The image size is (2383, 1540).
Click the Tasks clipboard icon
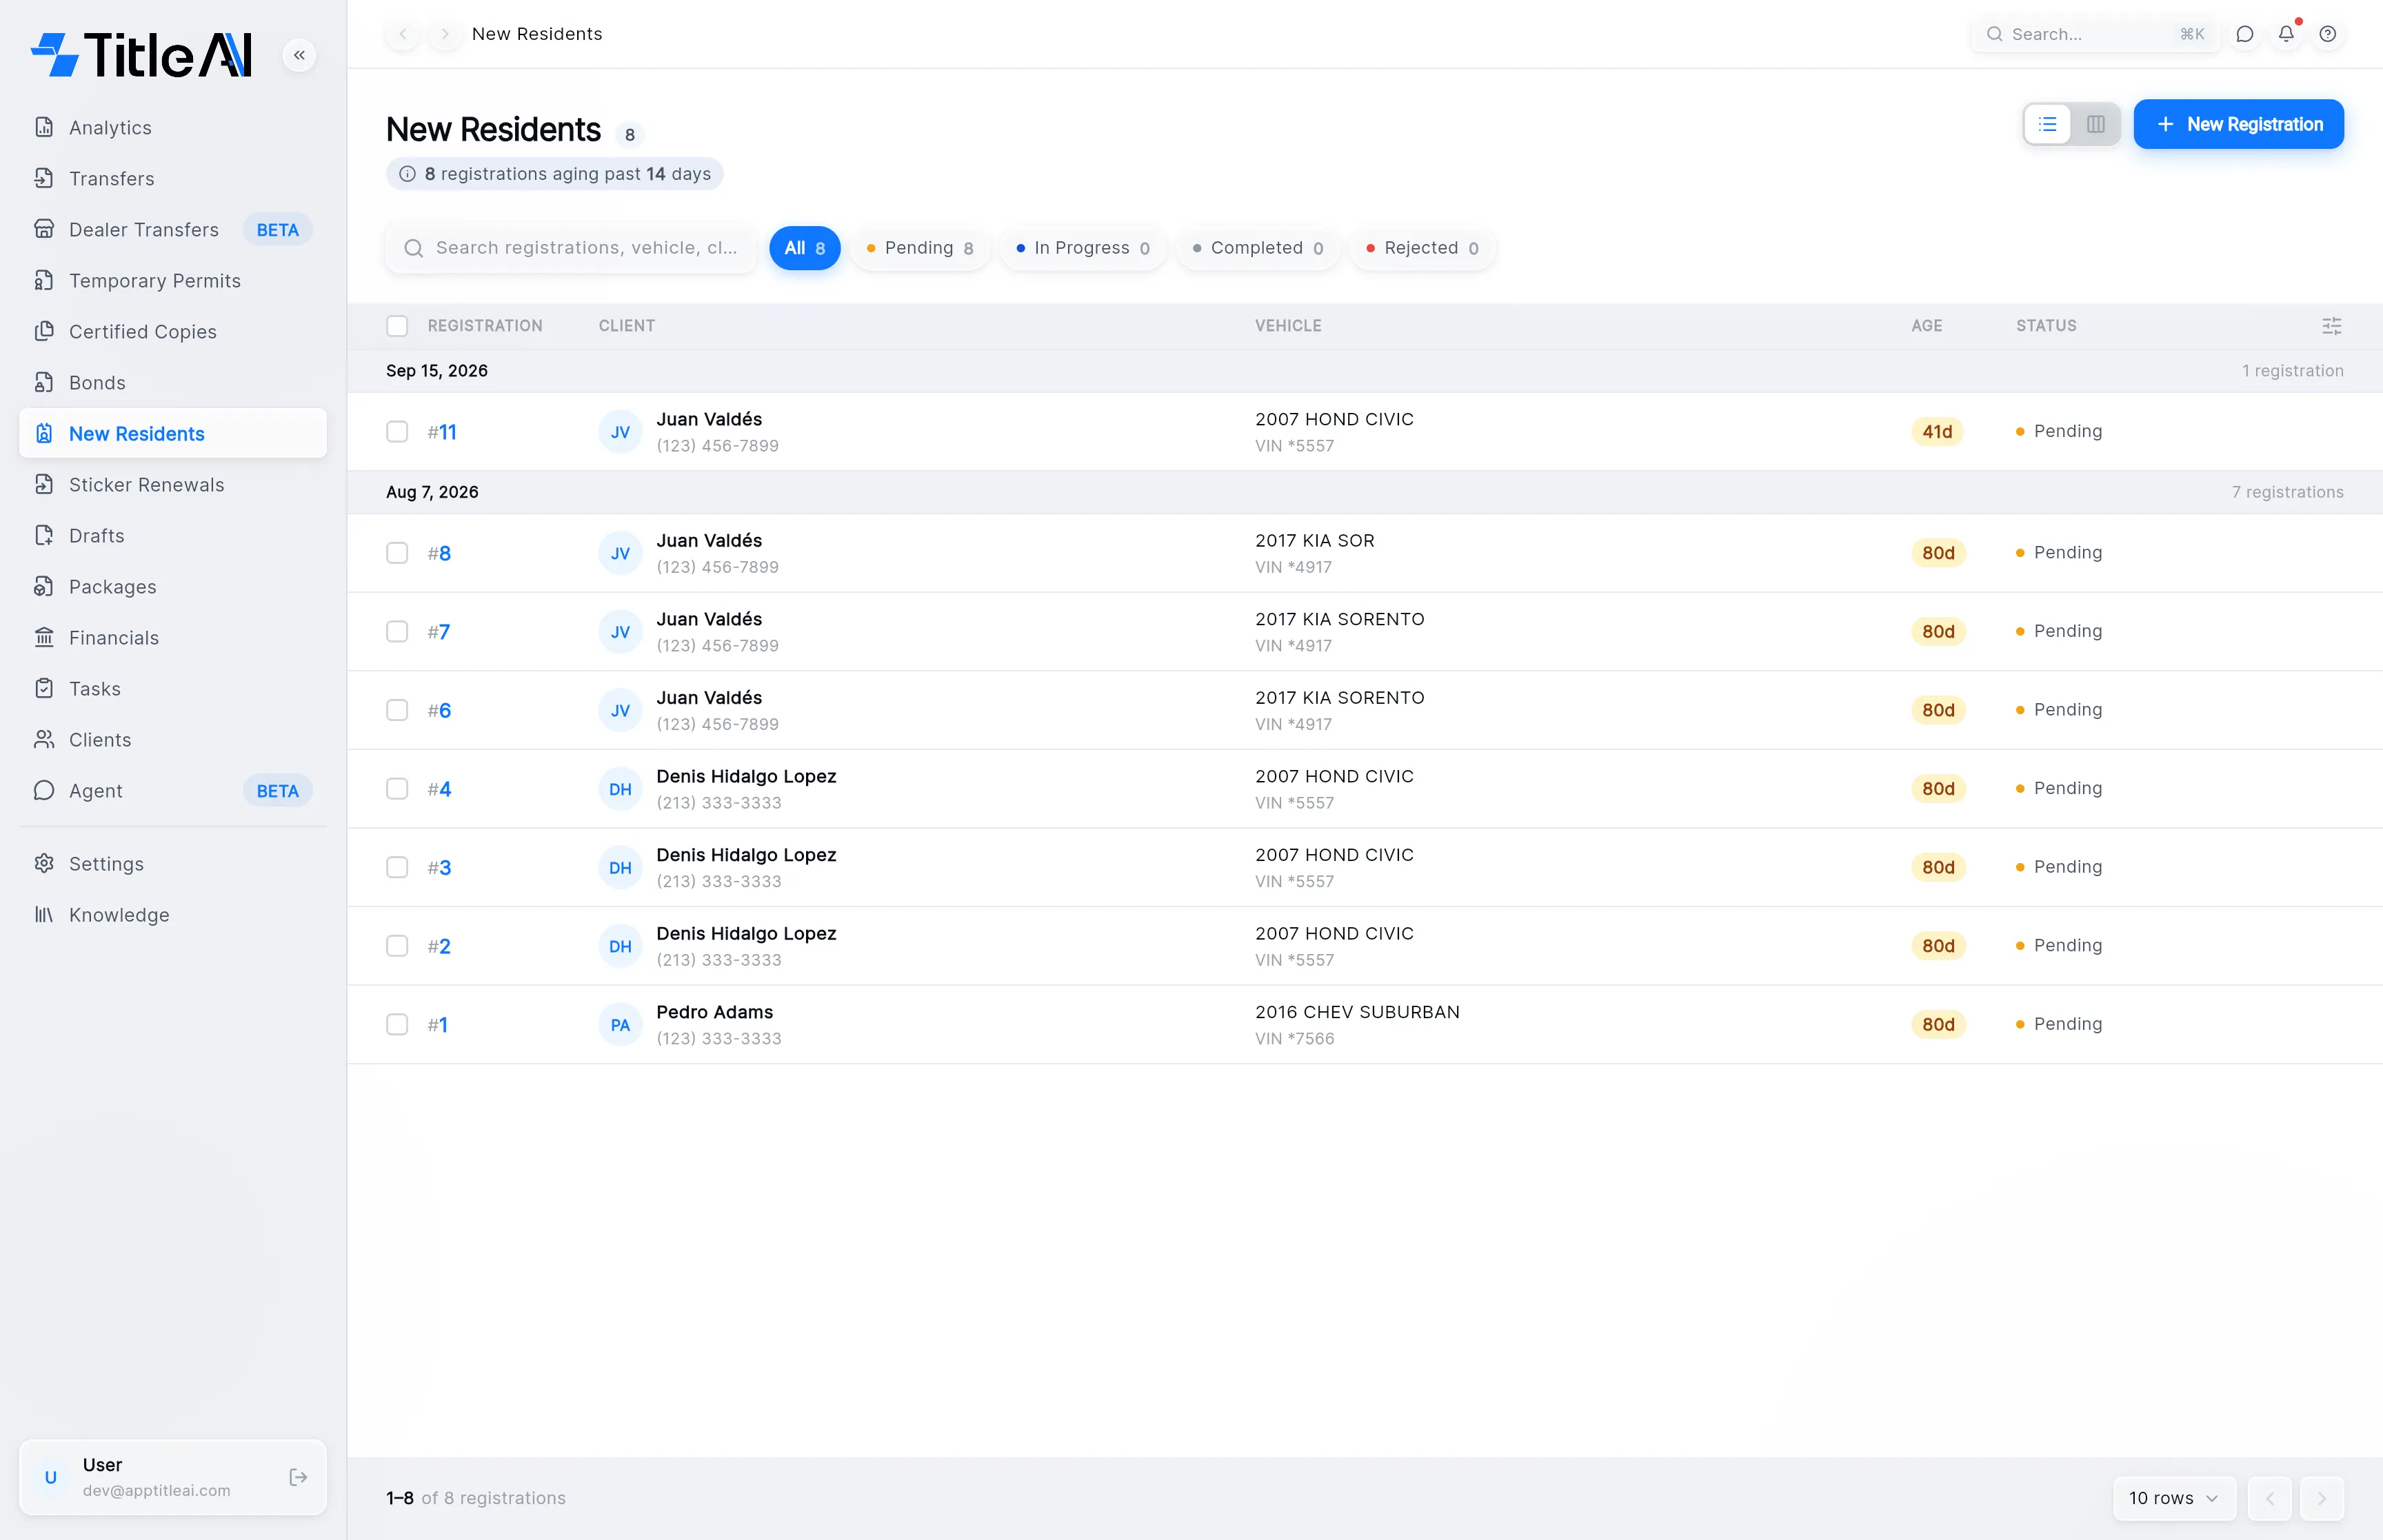pyautogui.click(x=44, y=688)
